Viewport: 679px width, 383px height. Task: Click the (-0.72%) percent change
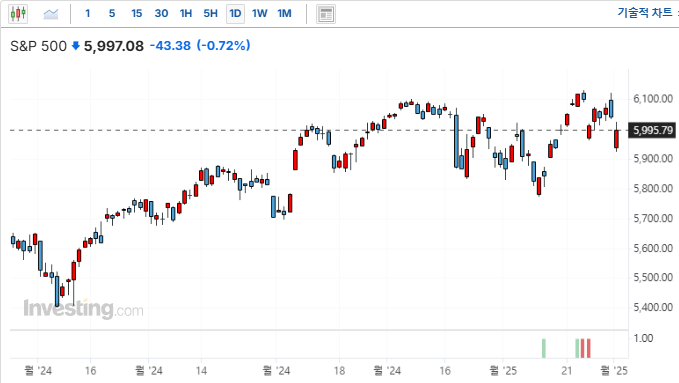pyautogui.click(x=223, y=45)
